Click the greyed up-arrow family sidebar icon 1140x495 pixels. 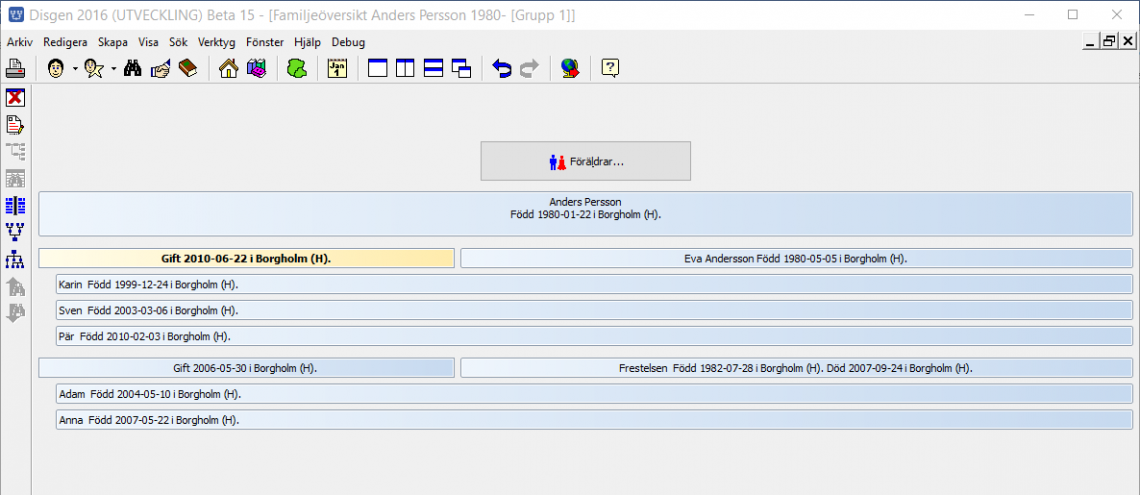pos(15,286)
